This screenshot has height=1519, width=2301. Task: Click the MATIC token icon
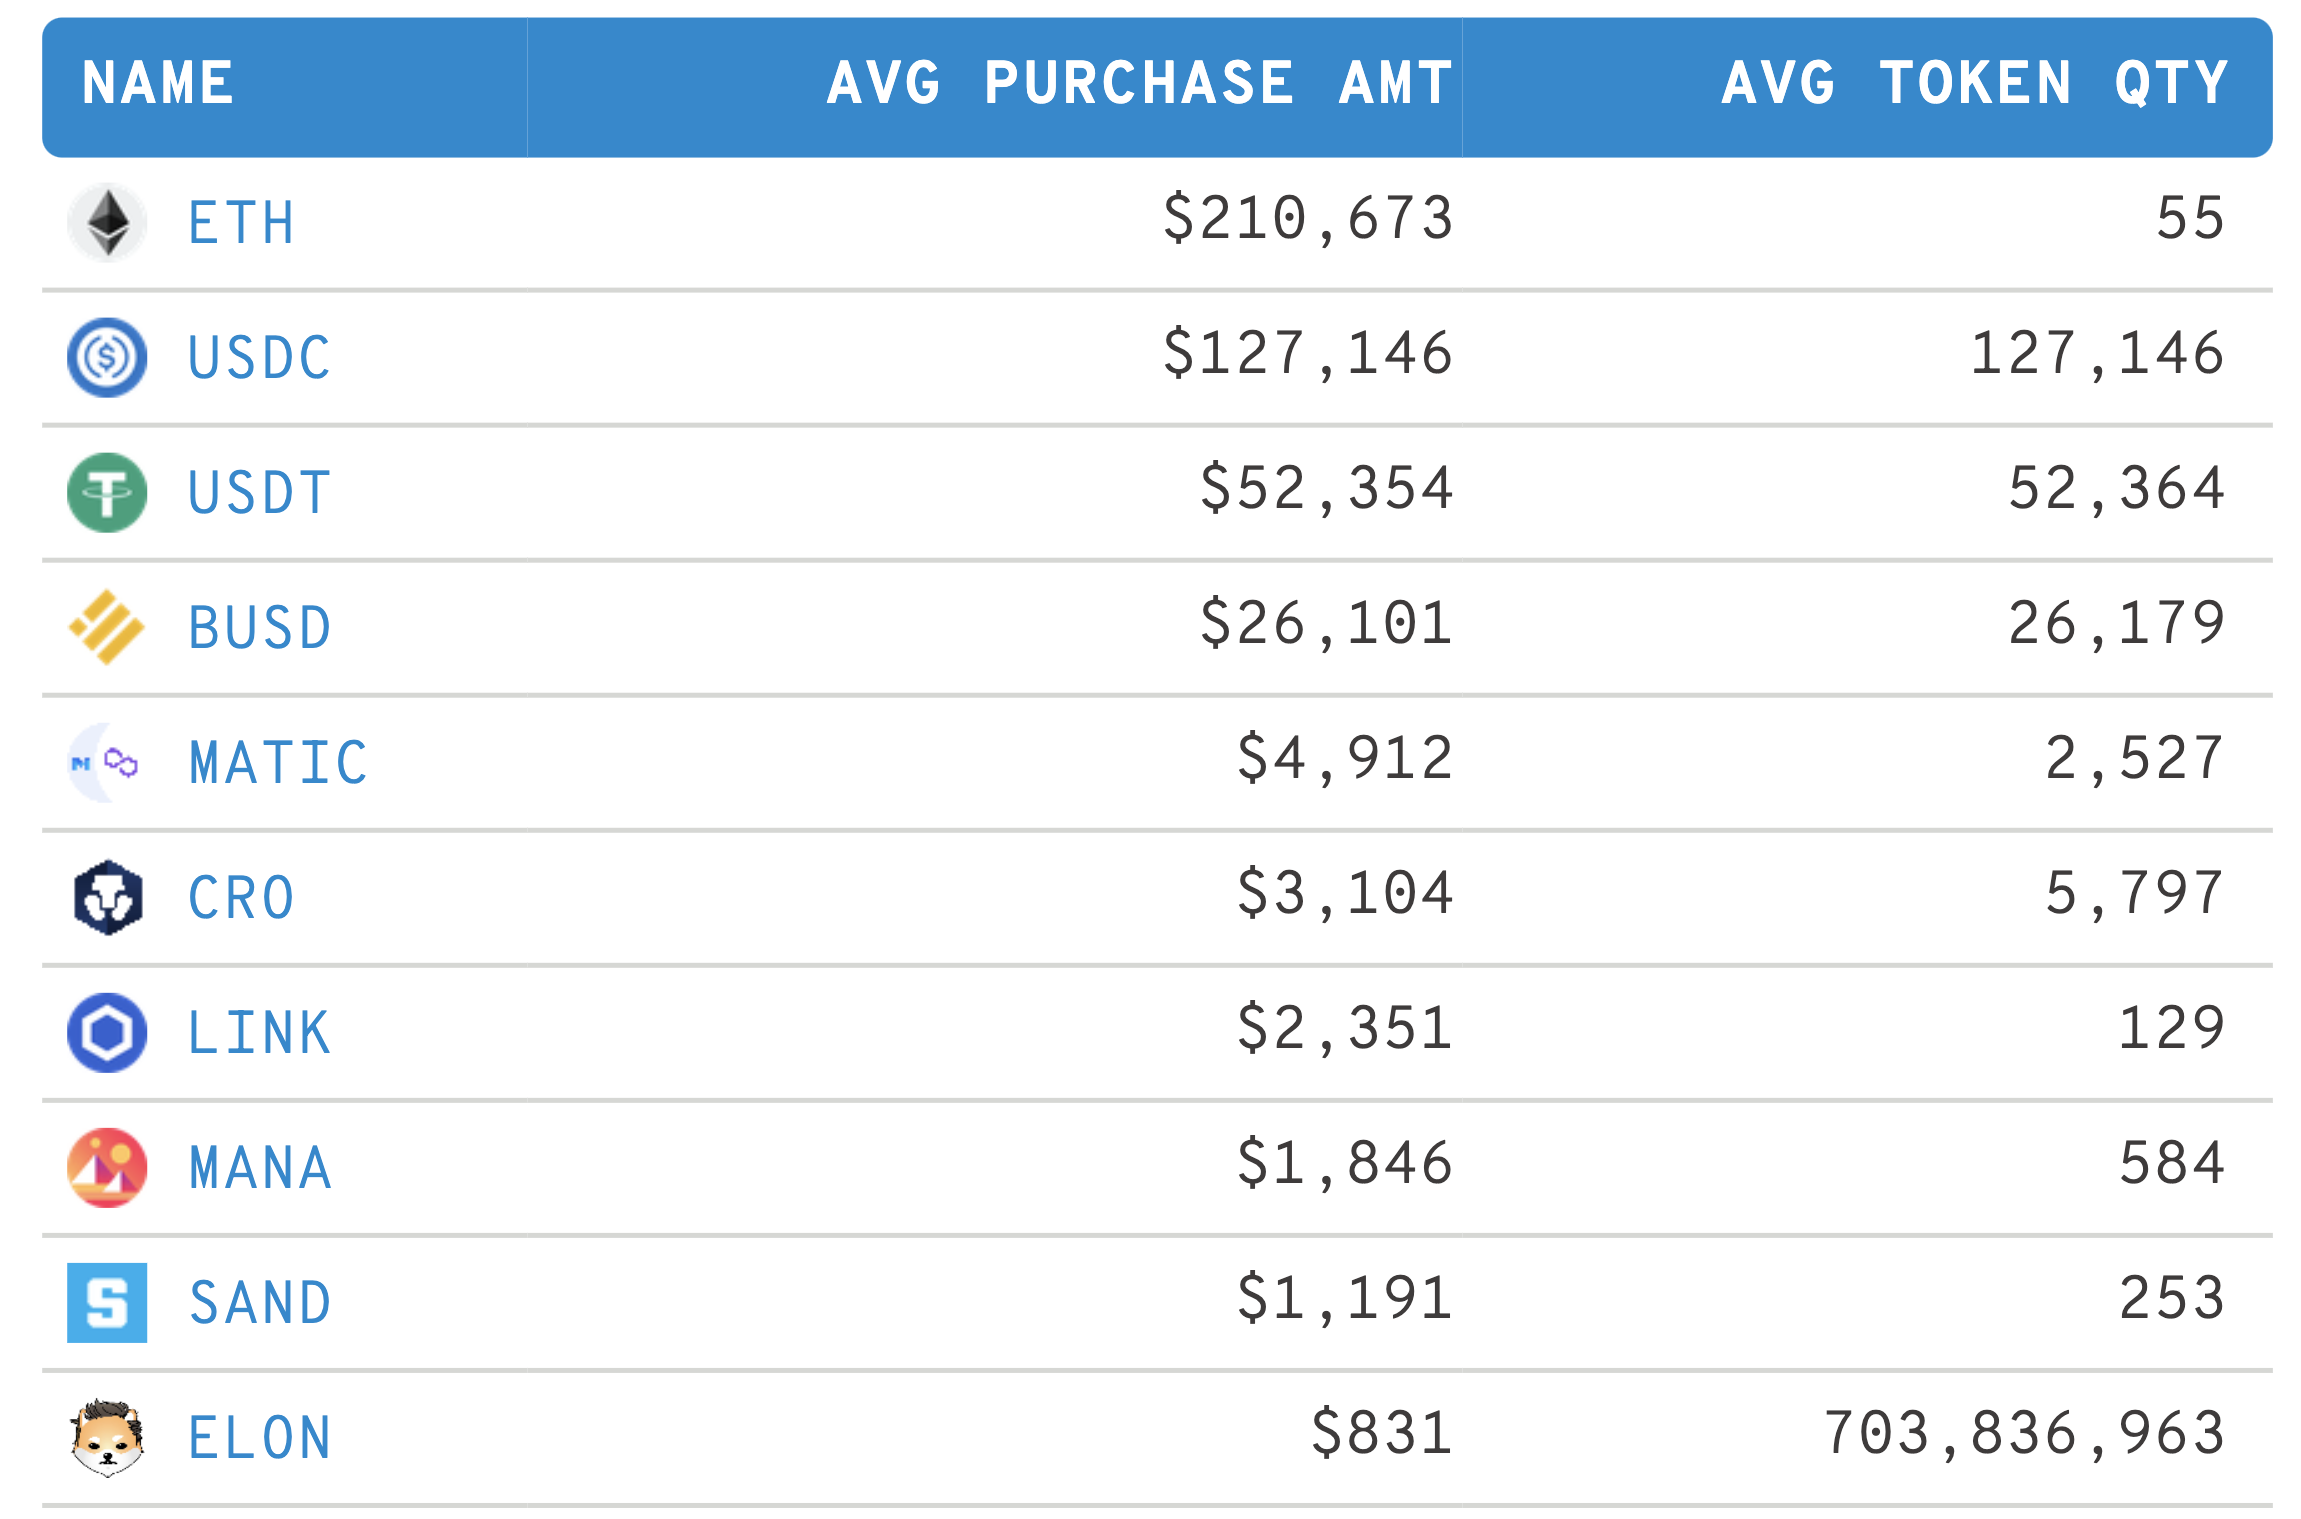[x=107, y=762]
